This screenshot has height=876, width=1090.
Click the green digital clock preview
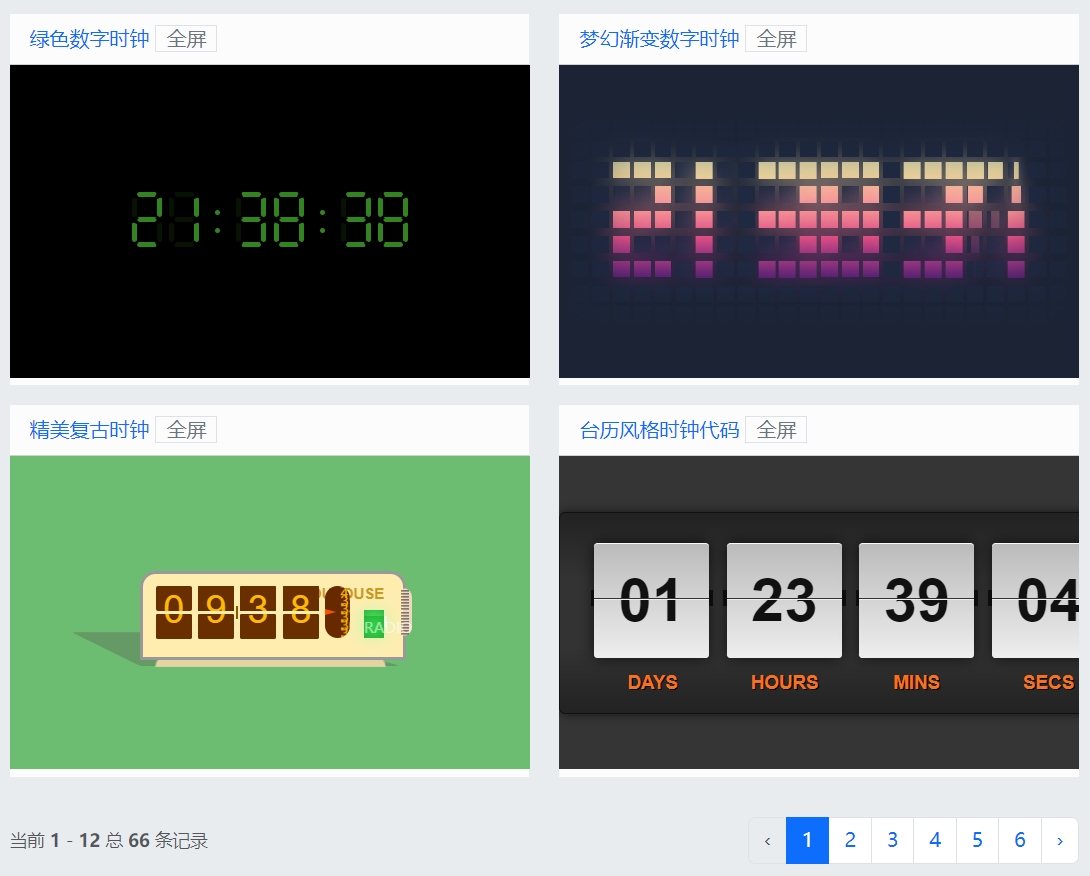click(270, 221)
